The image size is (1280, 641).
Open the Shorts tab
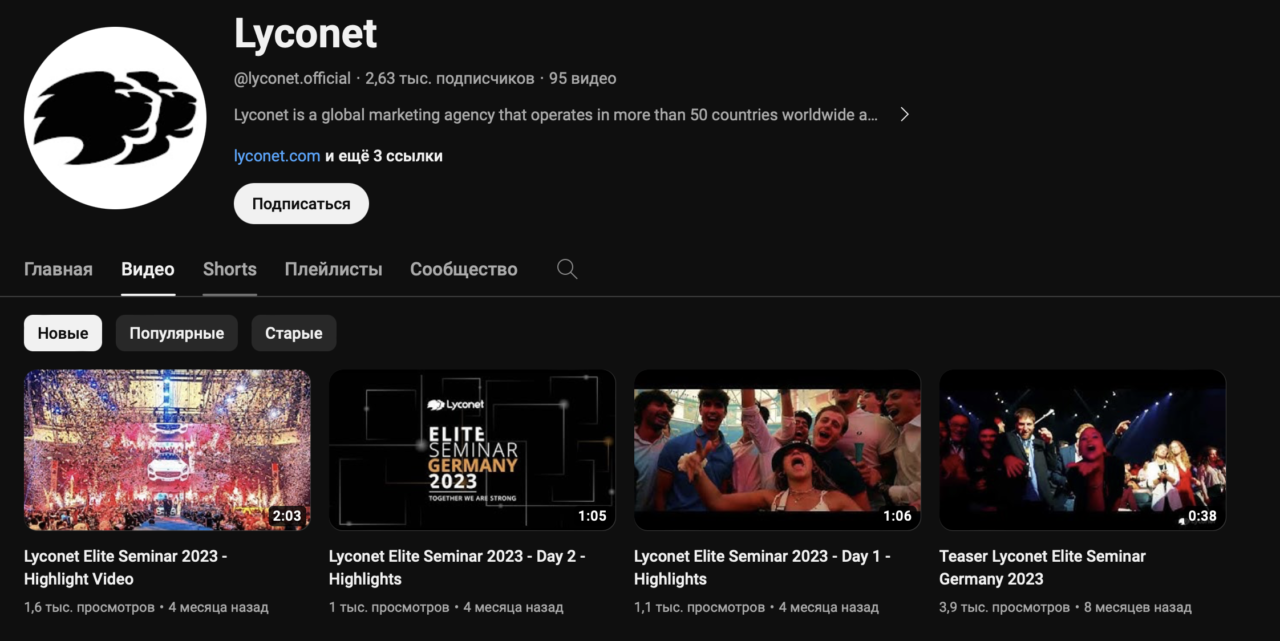point(230,269)
